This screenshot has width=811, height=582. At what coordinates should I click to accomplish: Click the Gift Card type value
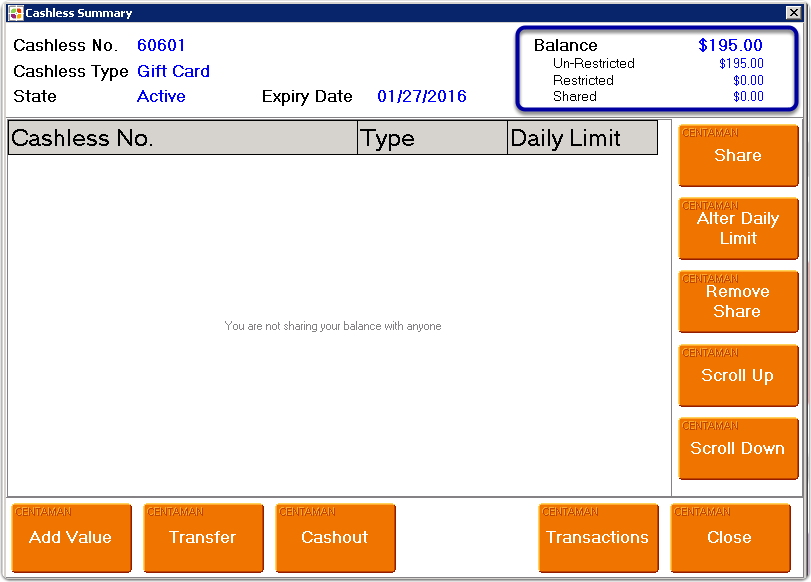point(173,72)
